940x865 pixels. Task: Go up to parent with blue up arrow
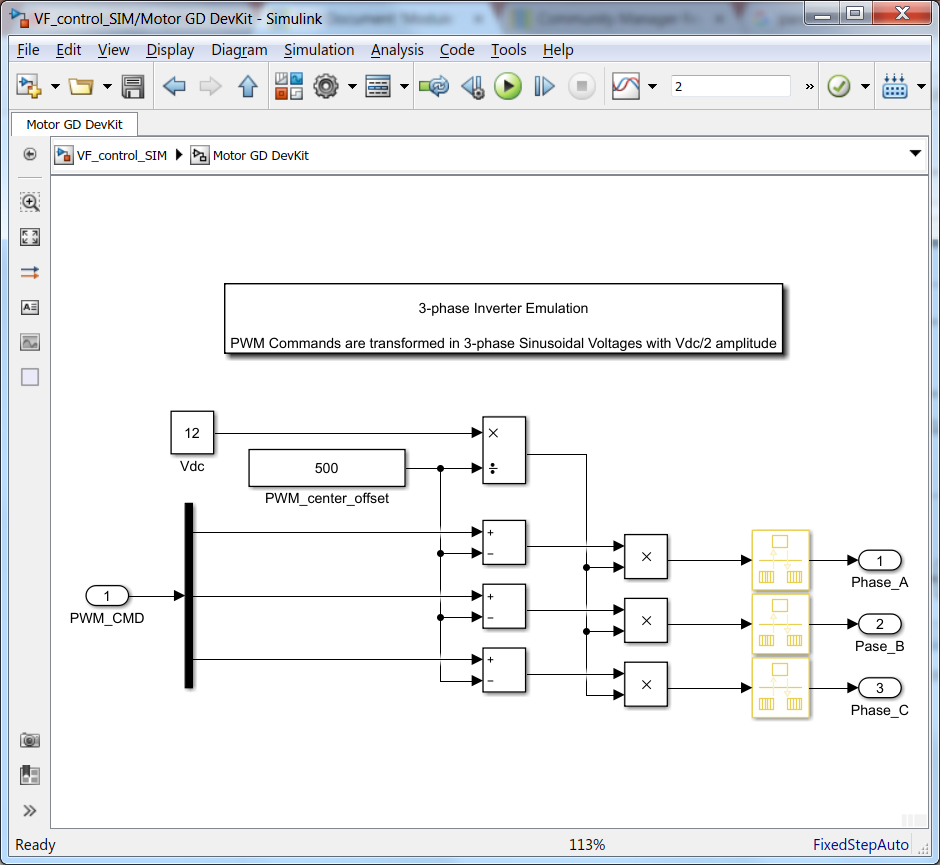(248, 86)
